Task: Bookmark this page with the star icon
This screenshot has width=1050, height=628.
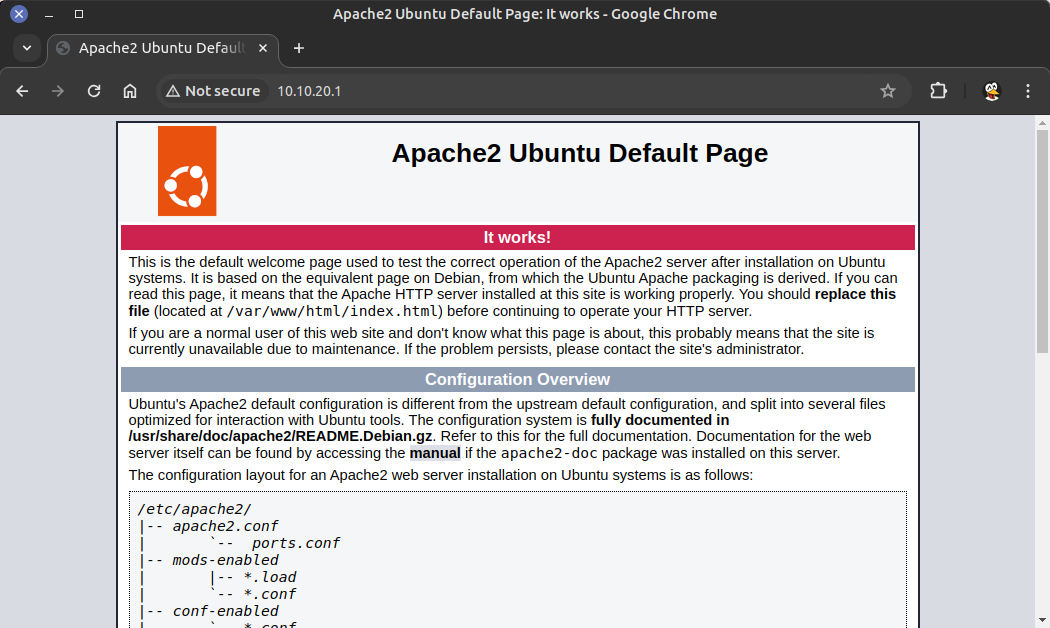Action: click(x=887, y=91)
